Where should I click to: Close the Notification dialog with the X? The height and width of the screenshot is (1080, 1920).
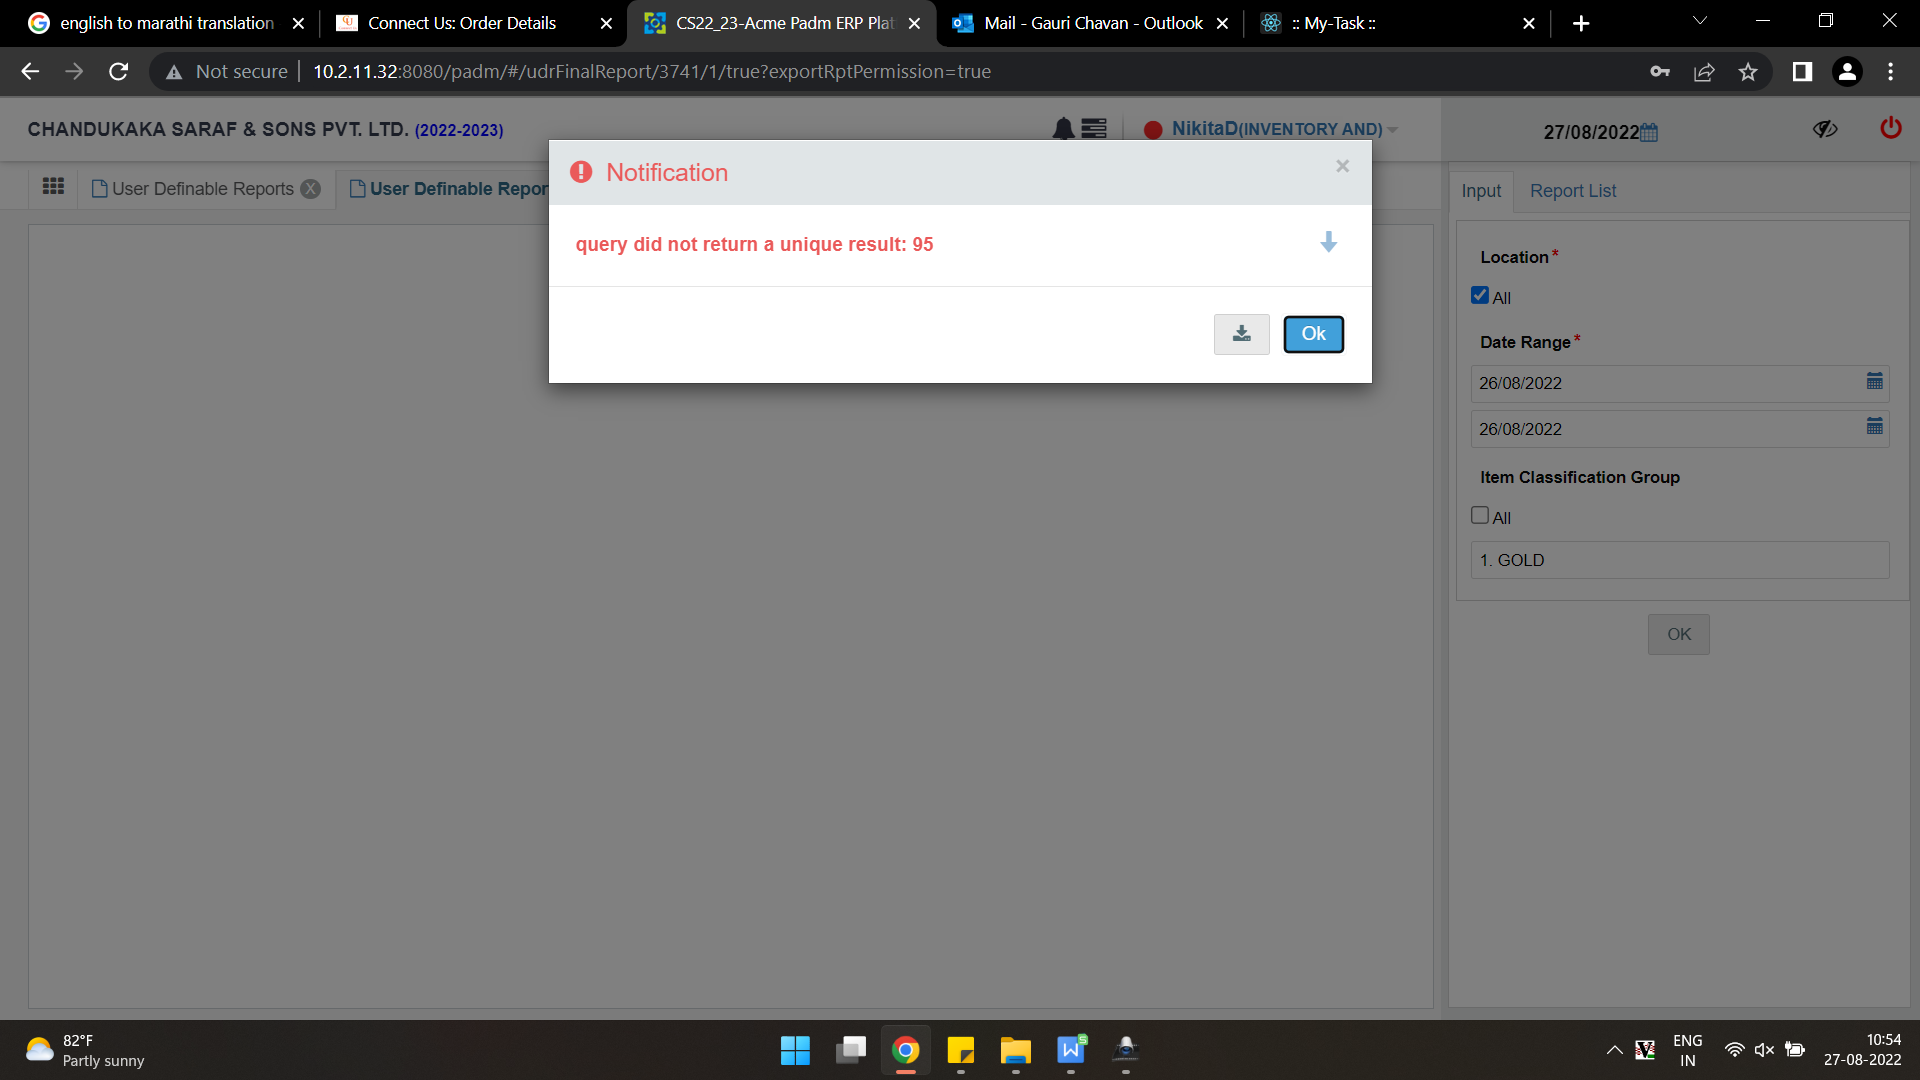click(1342, 166)
